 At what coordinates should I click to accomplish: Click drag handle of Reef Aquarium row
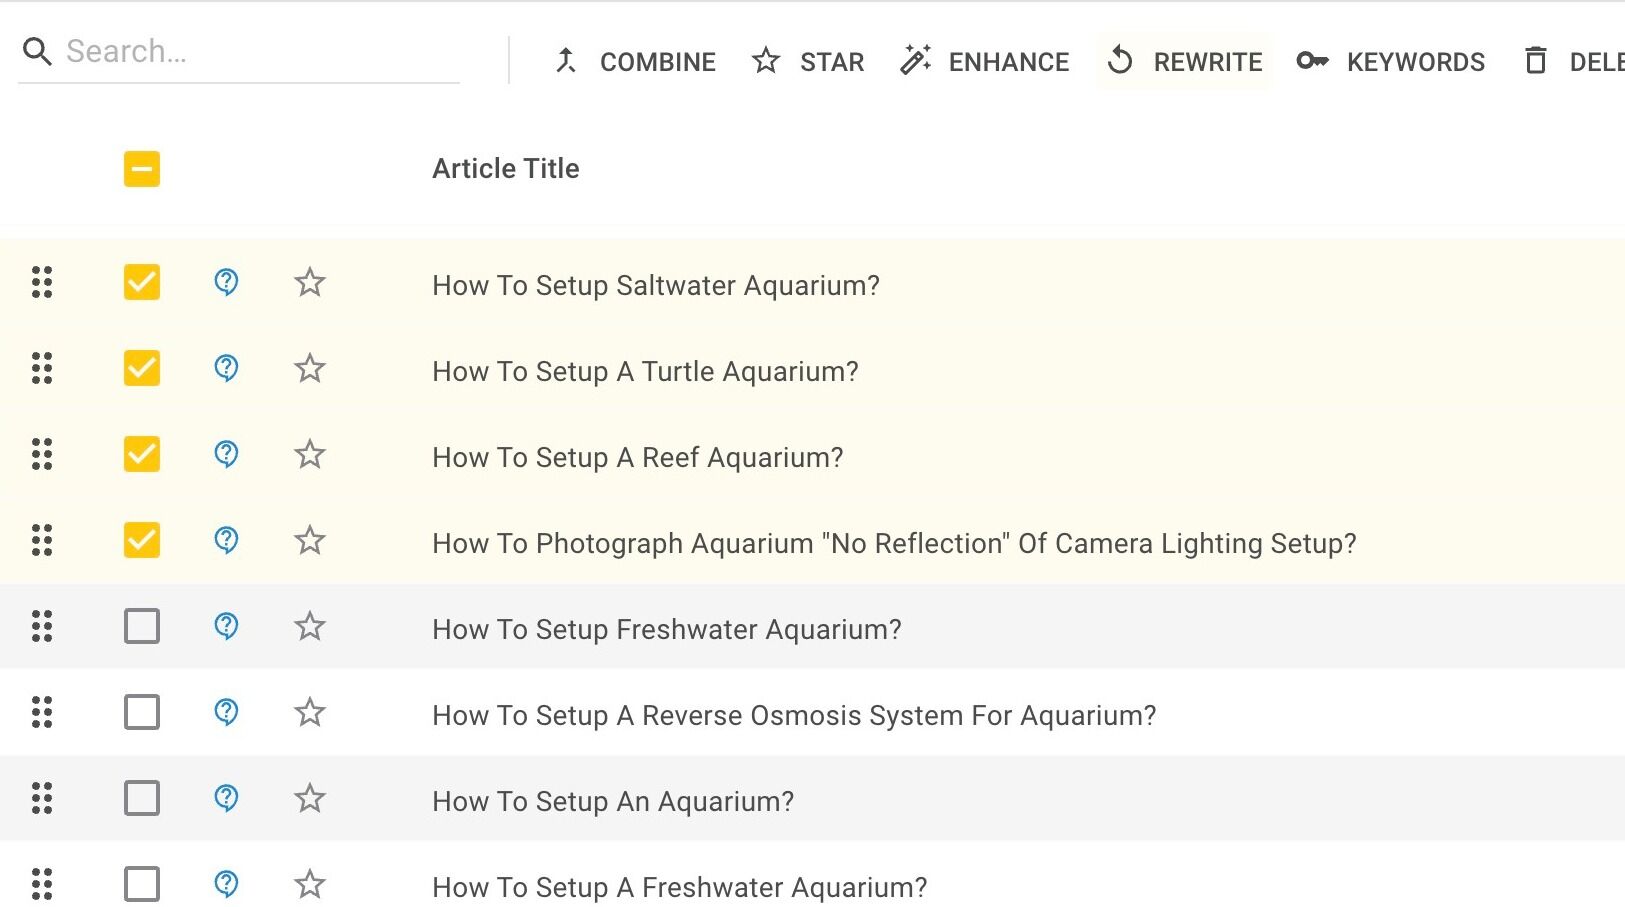(42, 454)
